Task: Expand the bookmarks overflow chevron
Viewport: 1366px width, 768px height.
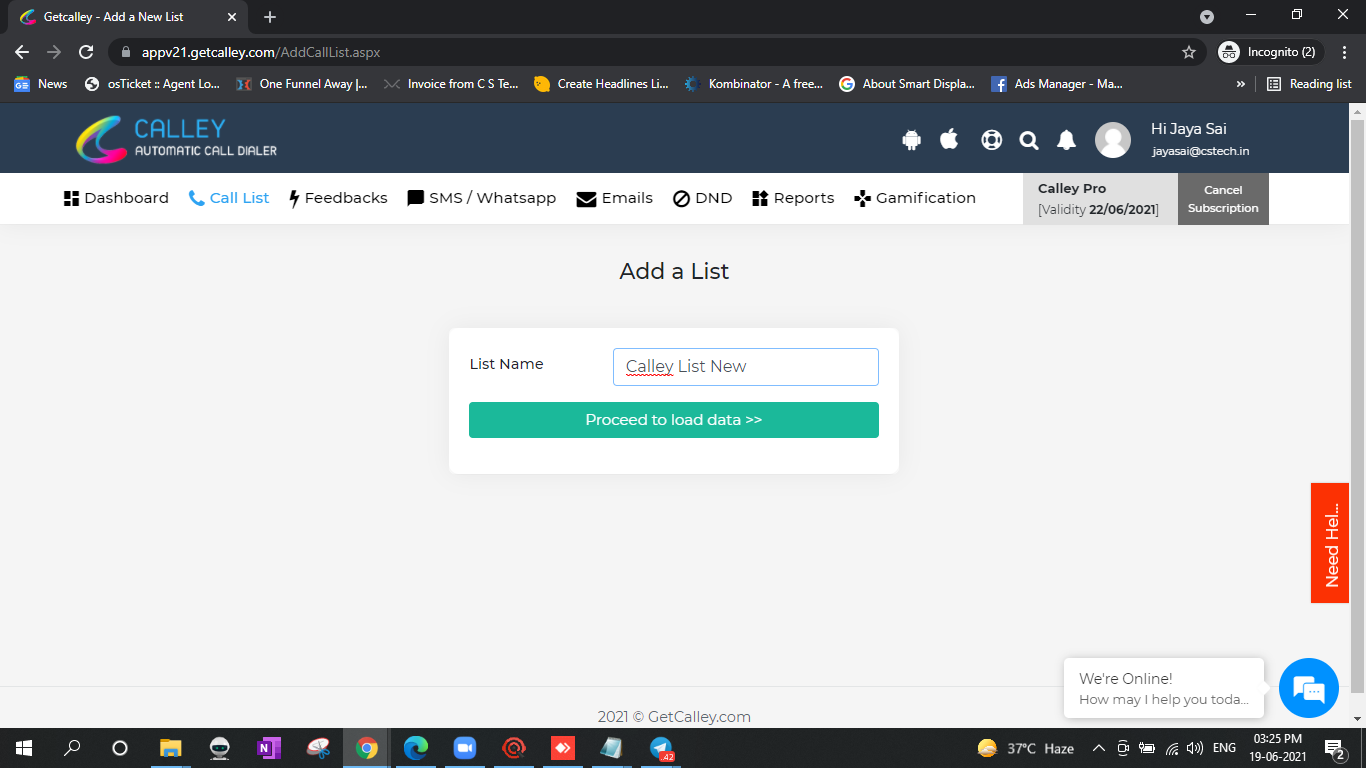Action: (x=1241, y=84)
